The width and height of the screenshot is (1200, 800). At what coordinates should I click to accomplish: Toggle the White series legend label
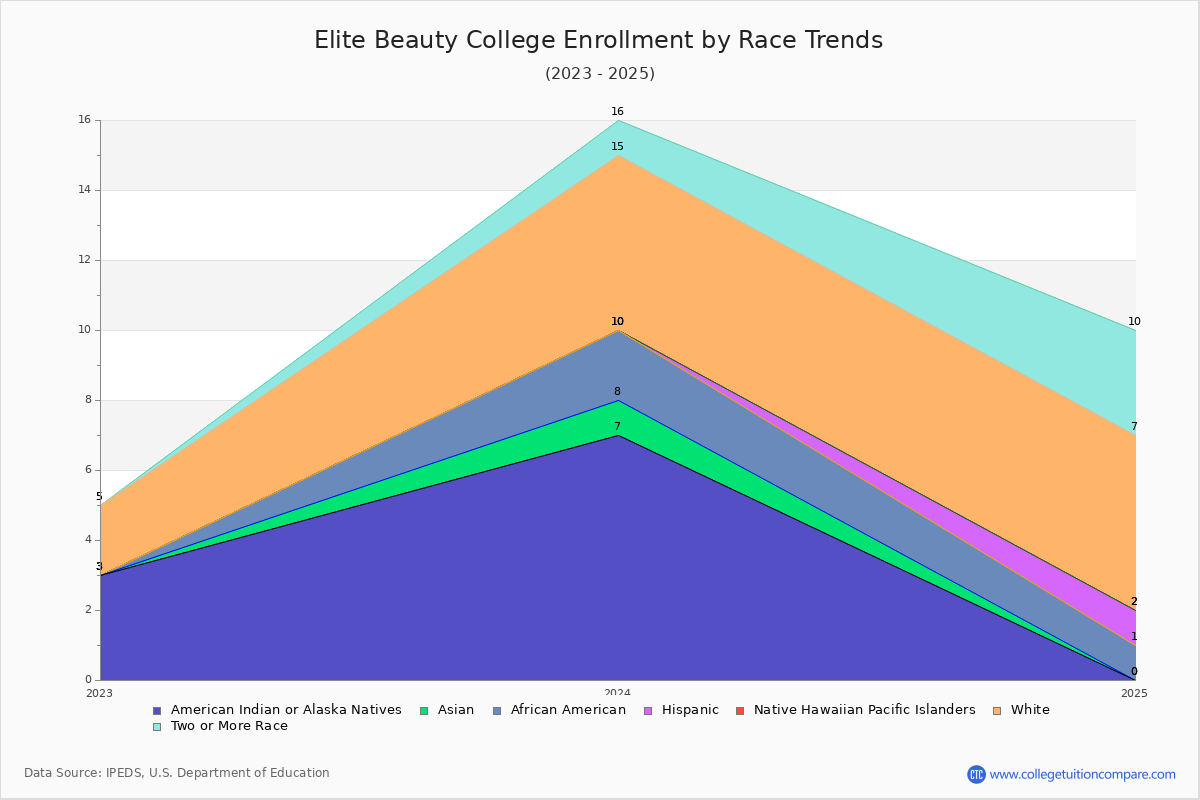pyautogui.click(x=1030, y=710)
